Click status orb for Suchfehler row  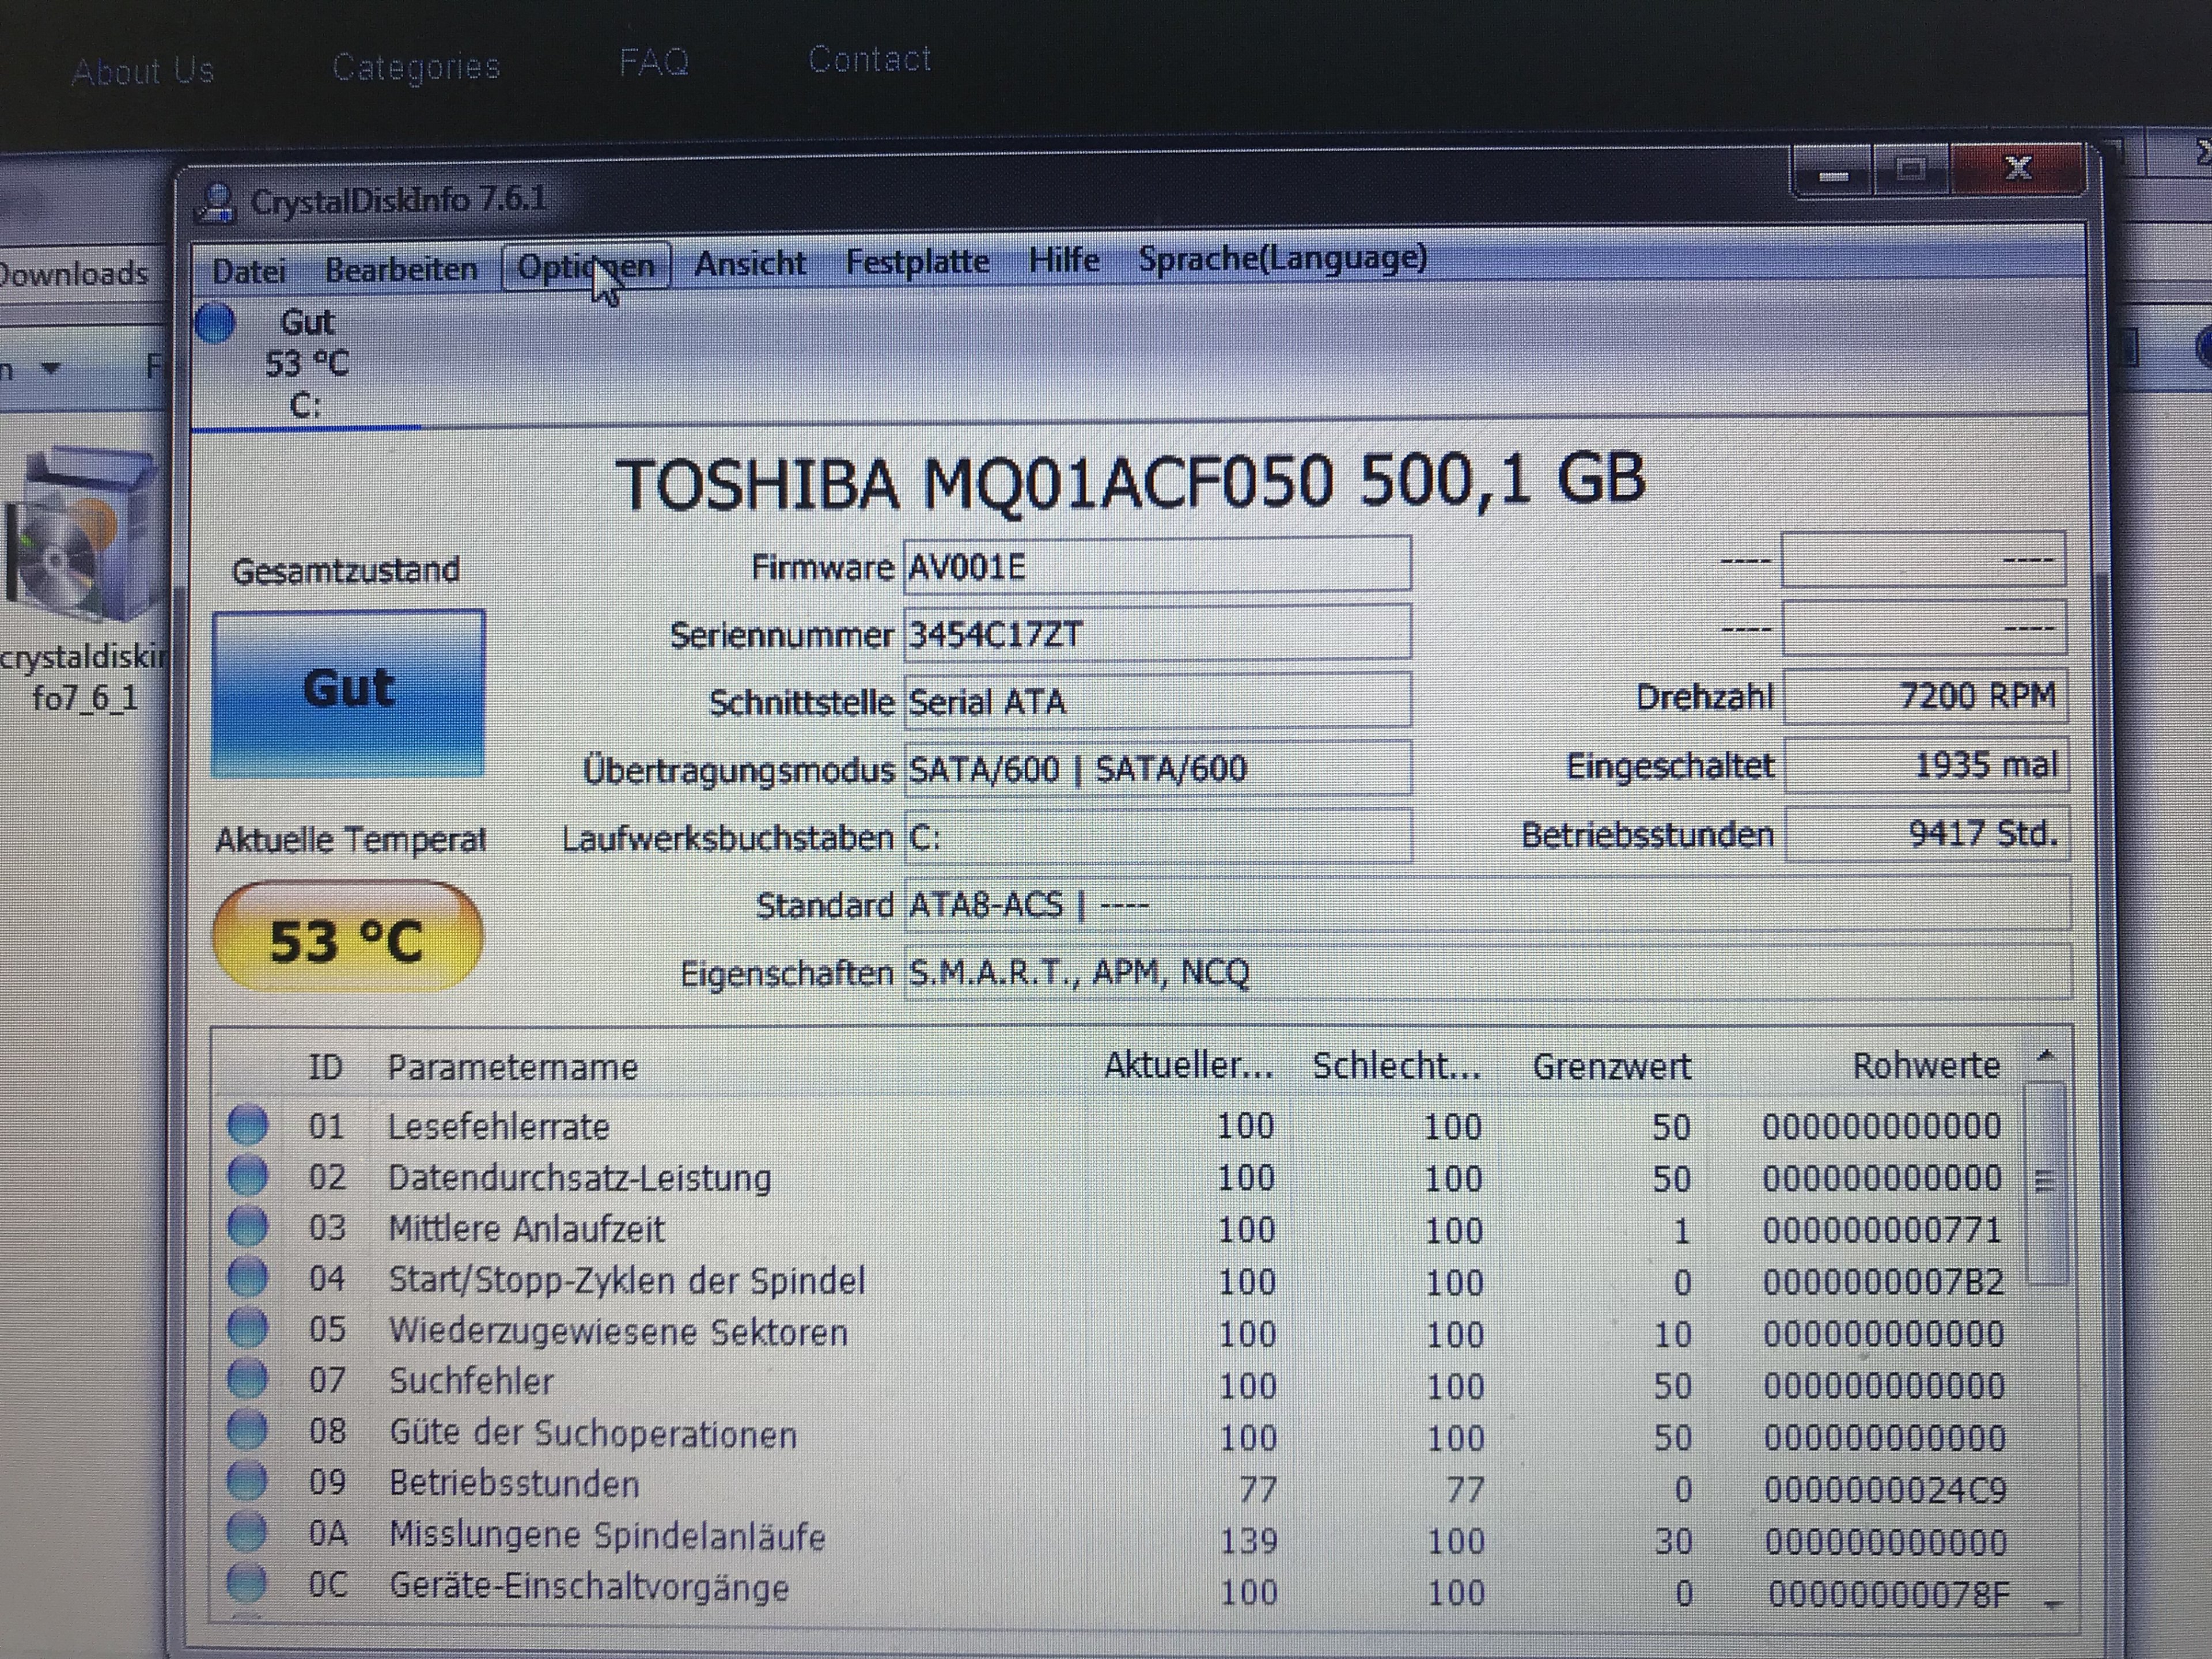(x=247, y=1379)
